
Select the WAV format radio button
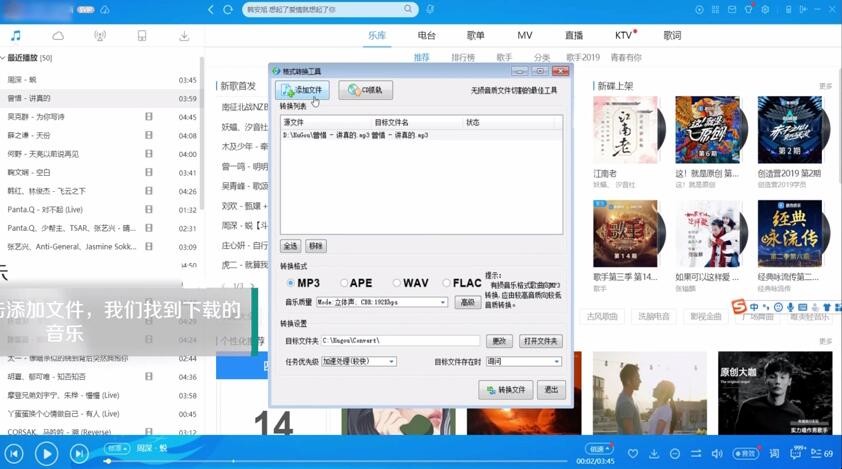pos(396,283)
